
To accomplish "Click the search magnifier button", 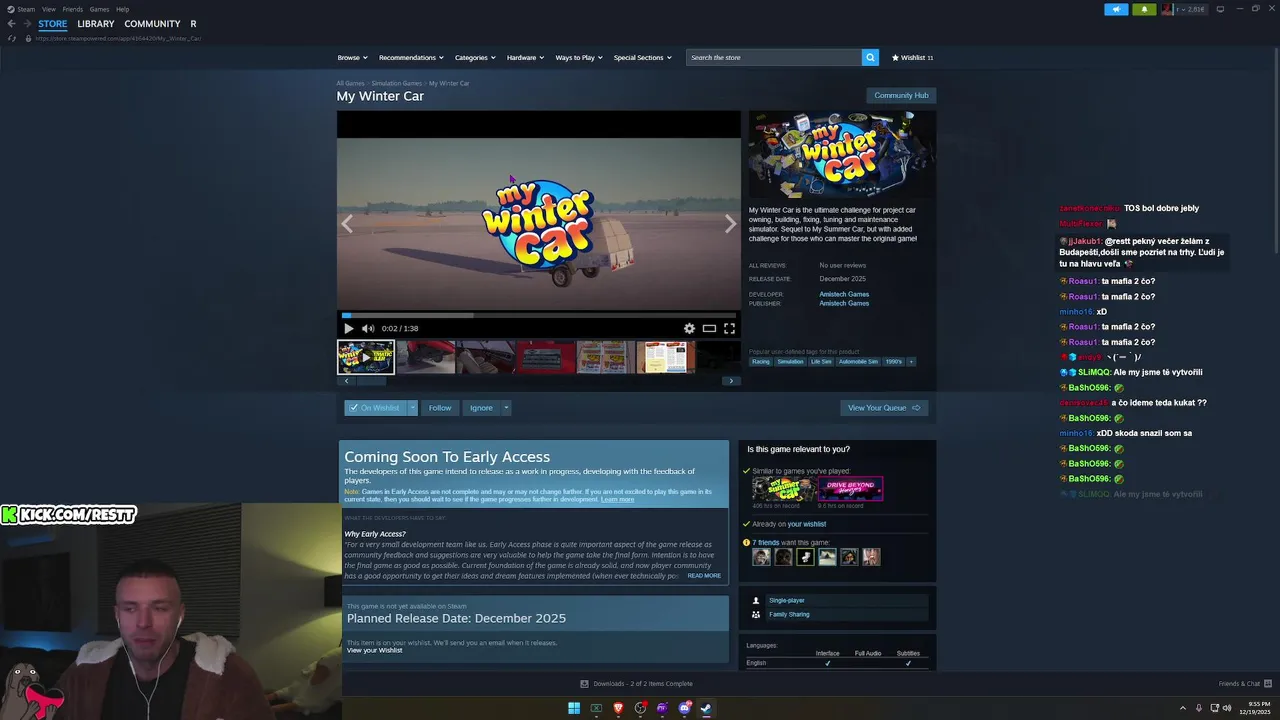I will tap(870, 58).
